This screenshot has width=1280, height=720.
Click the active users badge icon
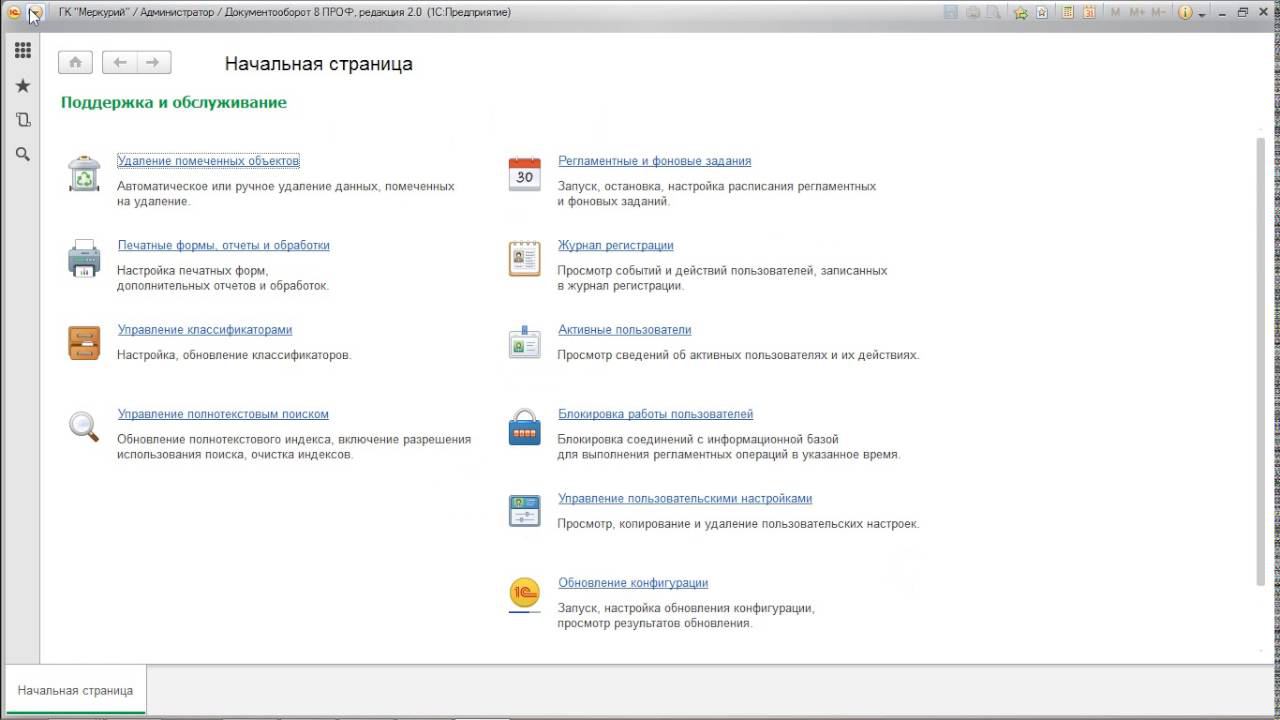(524, 343)
